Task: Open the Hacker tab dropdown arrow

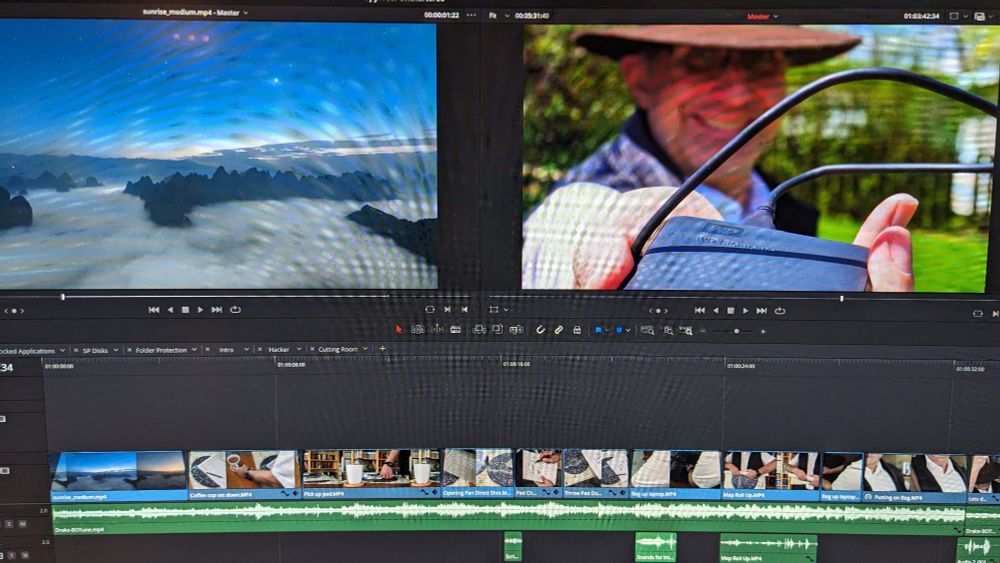Action: [298, 349]
